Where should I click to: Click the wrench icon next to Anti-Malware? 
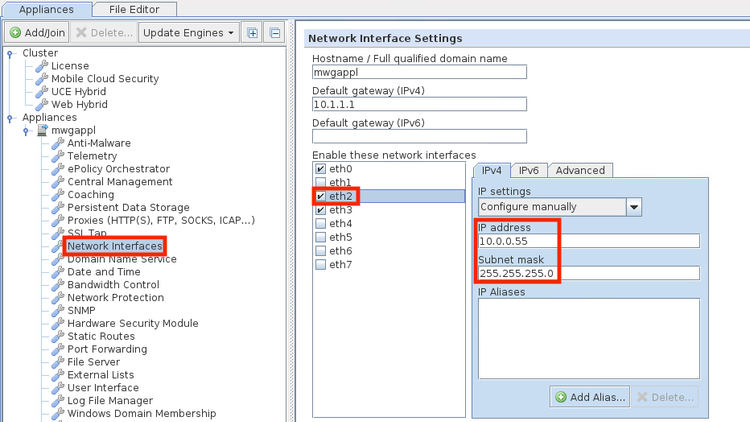(58, 143)
